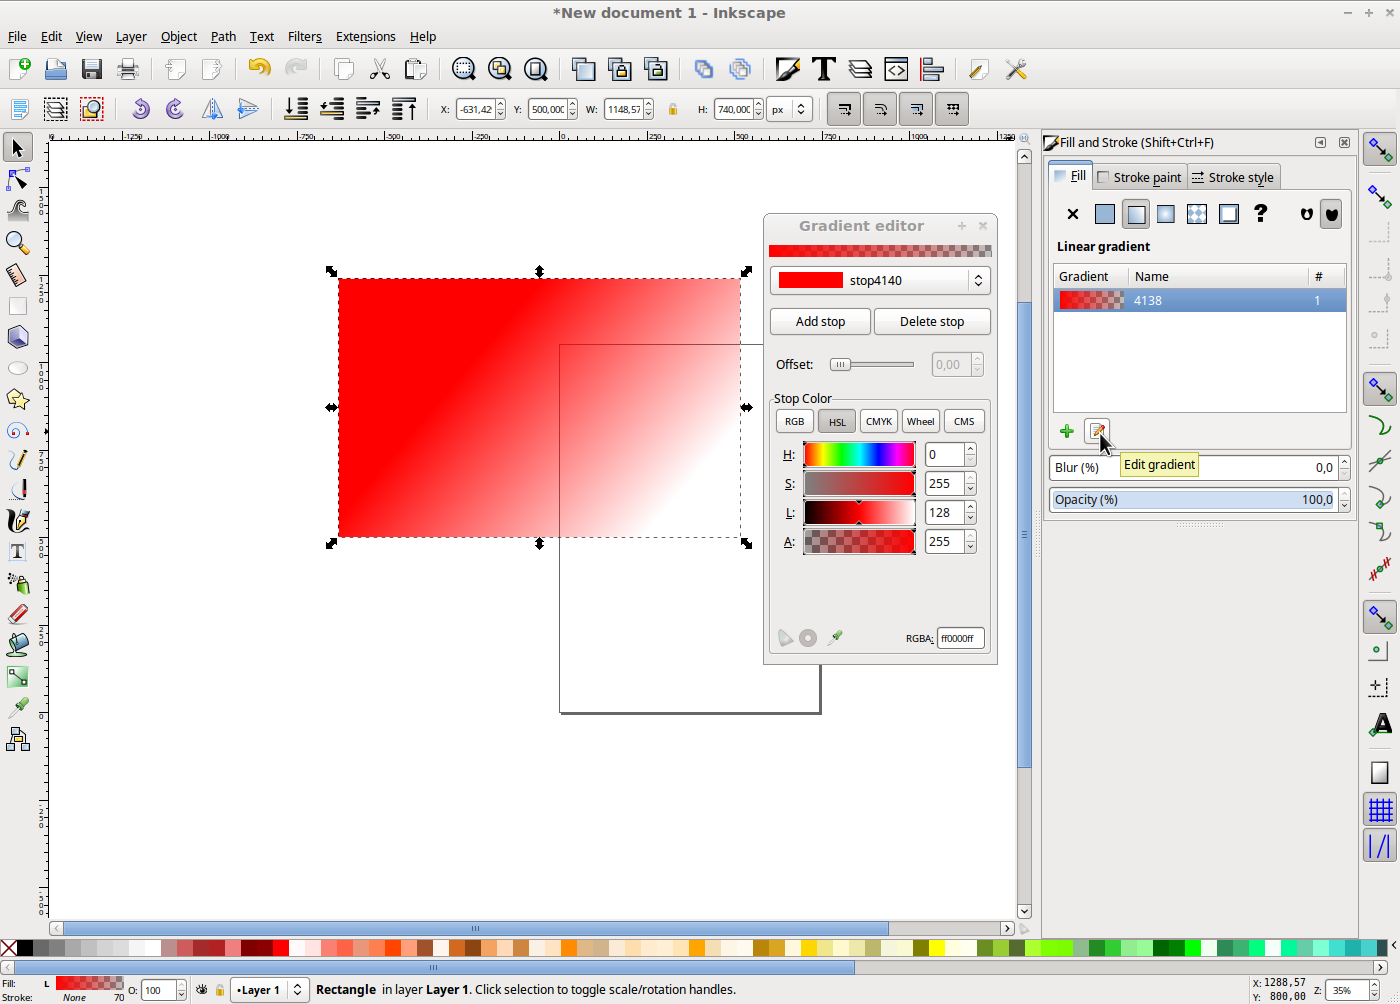
Task: Open the px units dropdown
Action: coord(789,110)
